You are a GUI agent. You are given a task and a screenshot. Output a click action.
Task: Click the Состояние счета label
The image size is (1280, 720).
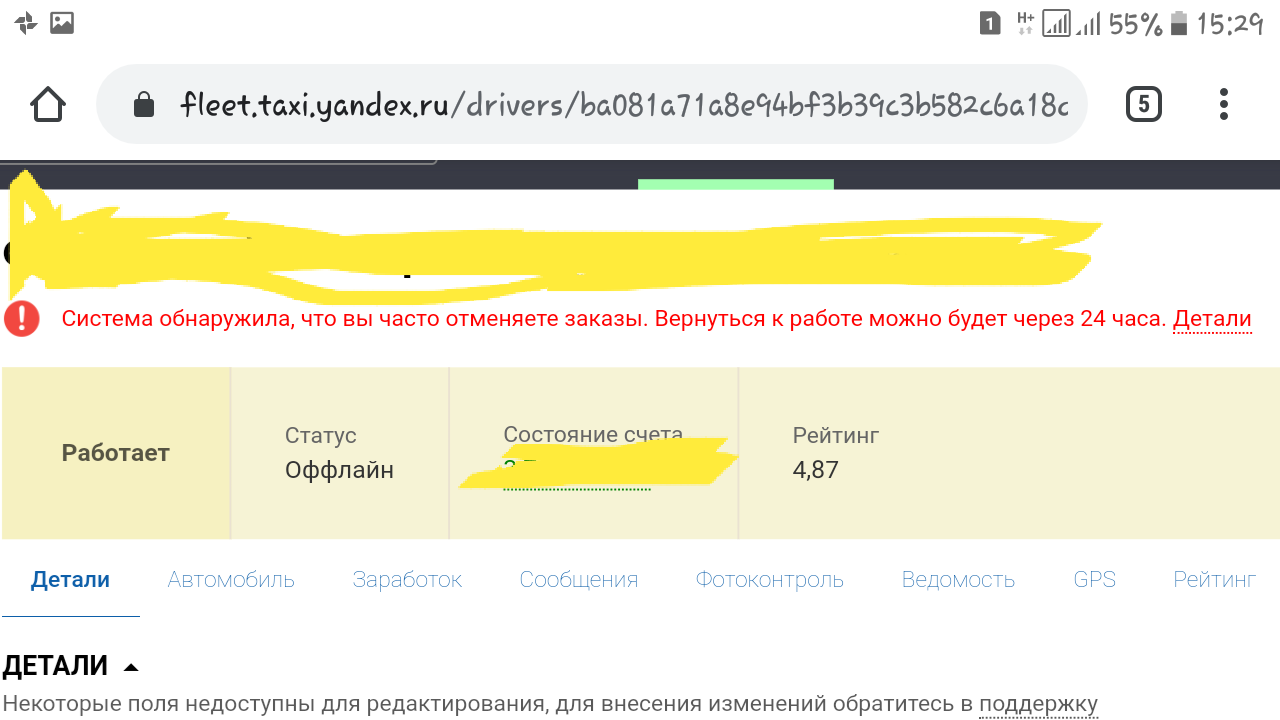click(x=593, y=435)
